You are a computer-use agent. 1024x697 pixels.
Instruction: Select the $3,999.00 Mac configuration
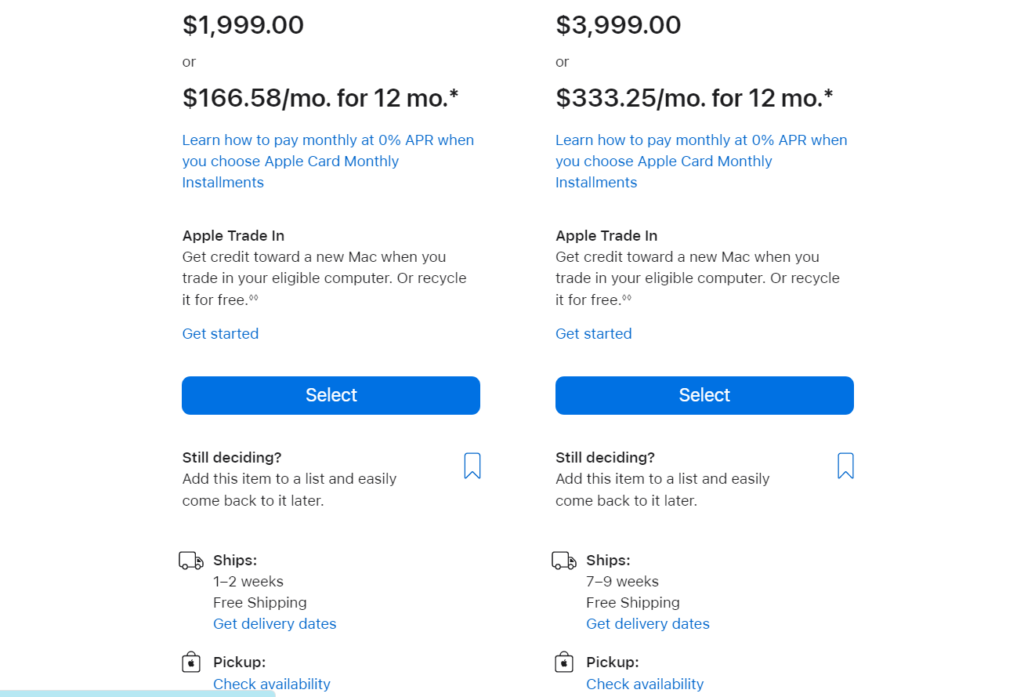click(x=704, y=395)
